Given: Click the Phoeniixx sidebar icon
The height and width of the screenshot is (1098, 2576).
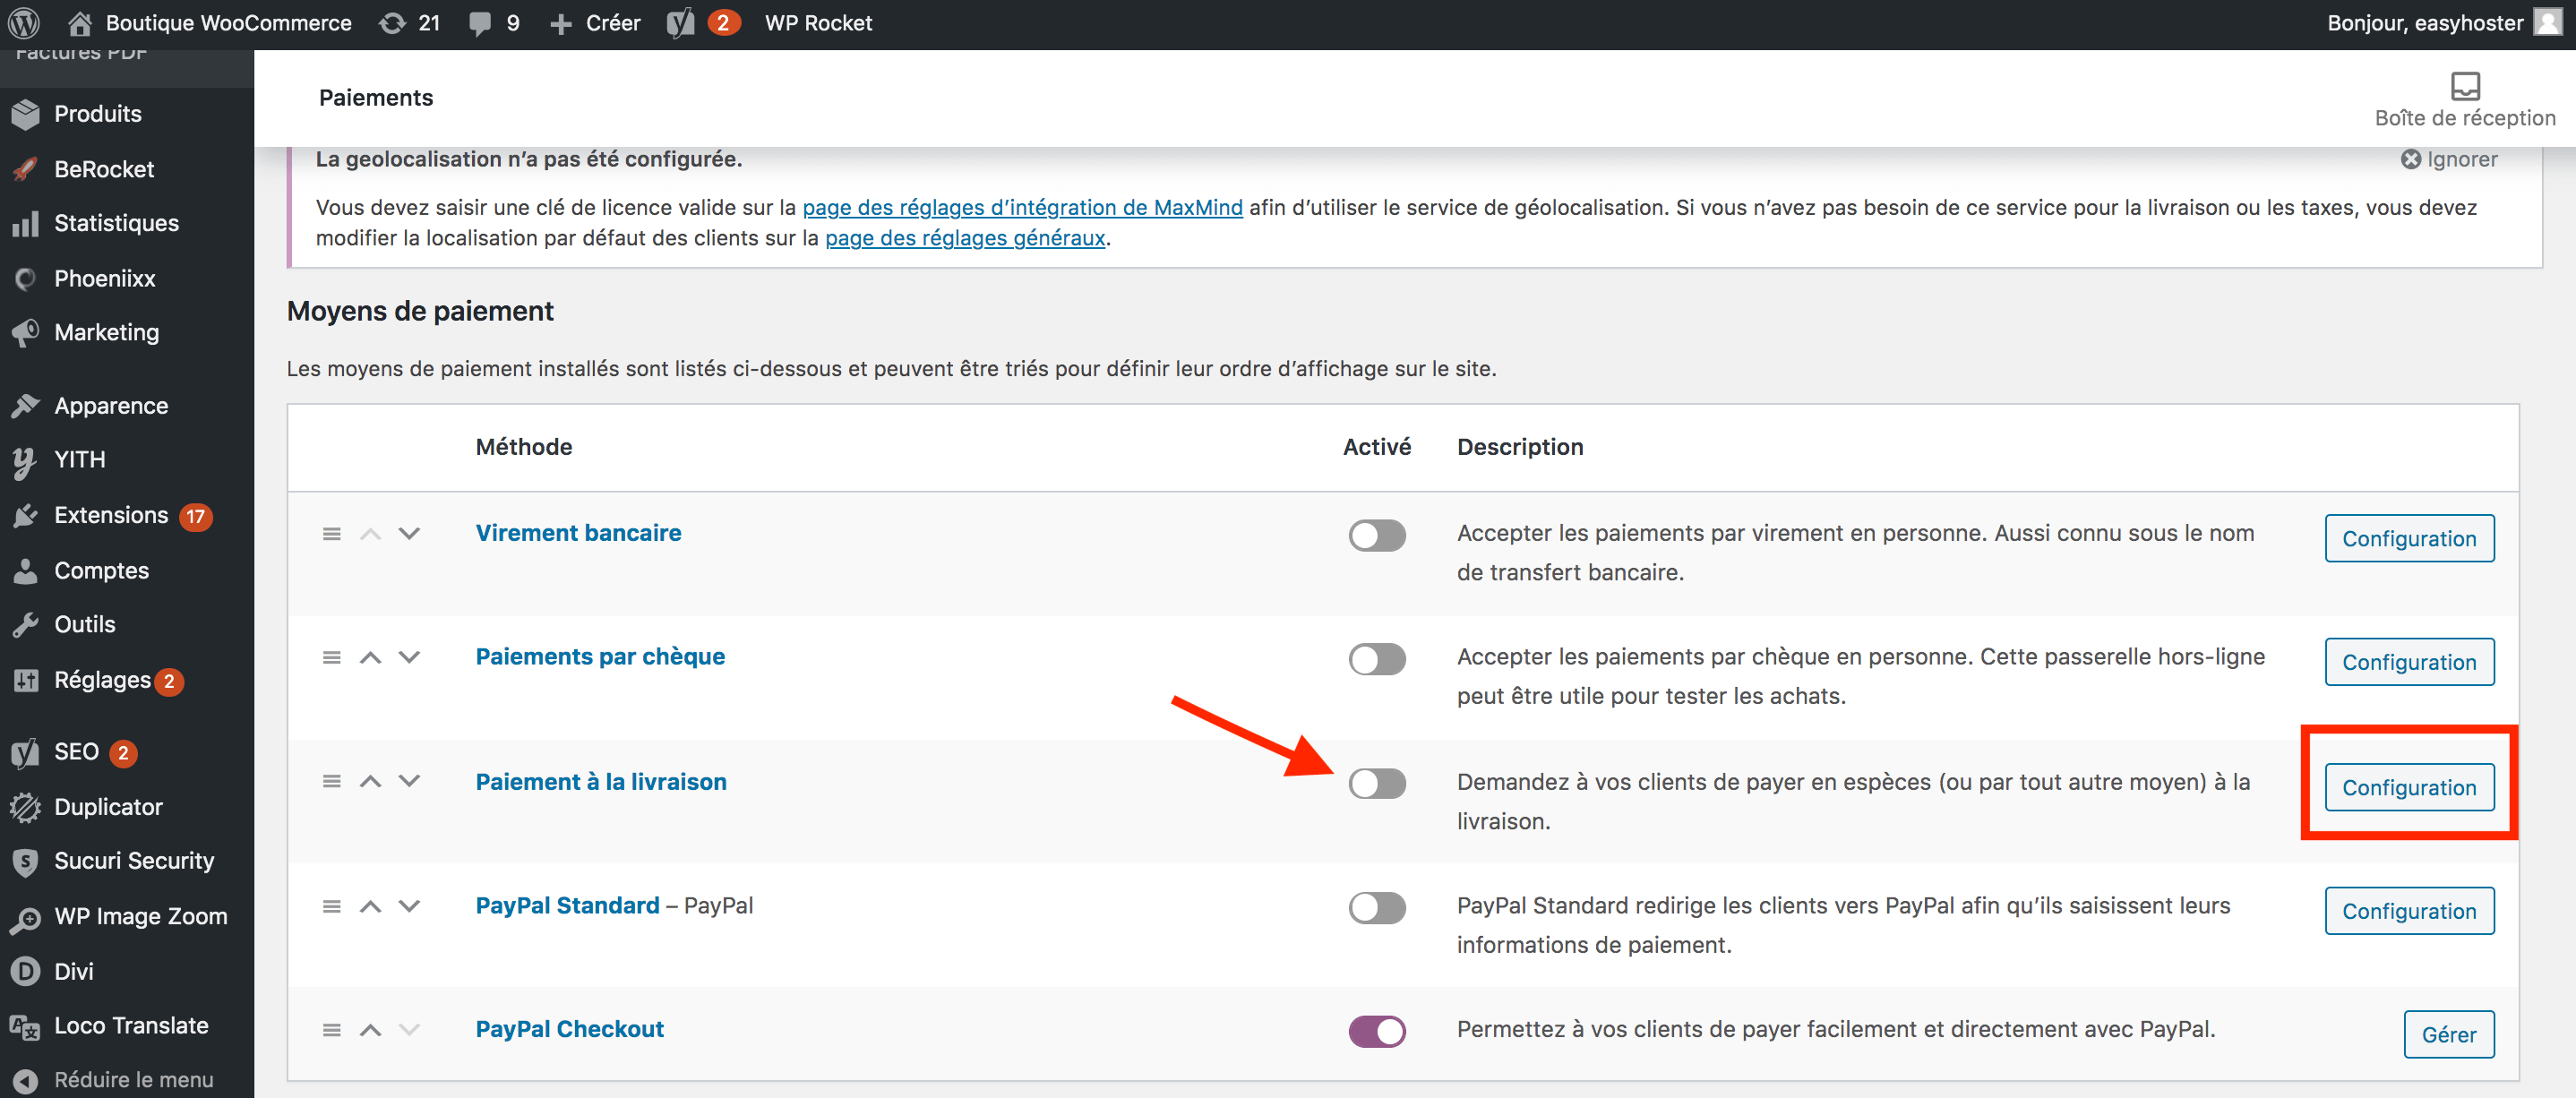Looking at the screenshot, I should (26, 278).
